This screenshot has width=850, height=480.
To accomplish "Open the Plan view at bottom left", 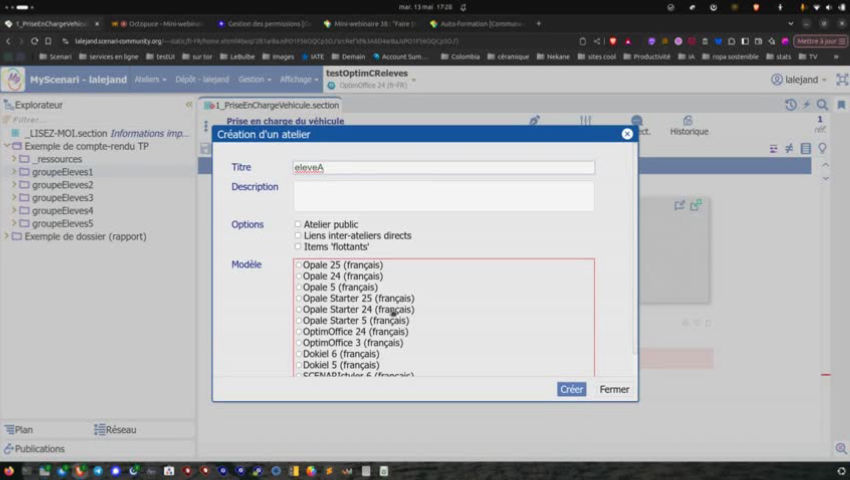I will click(x=20, y=430).
